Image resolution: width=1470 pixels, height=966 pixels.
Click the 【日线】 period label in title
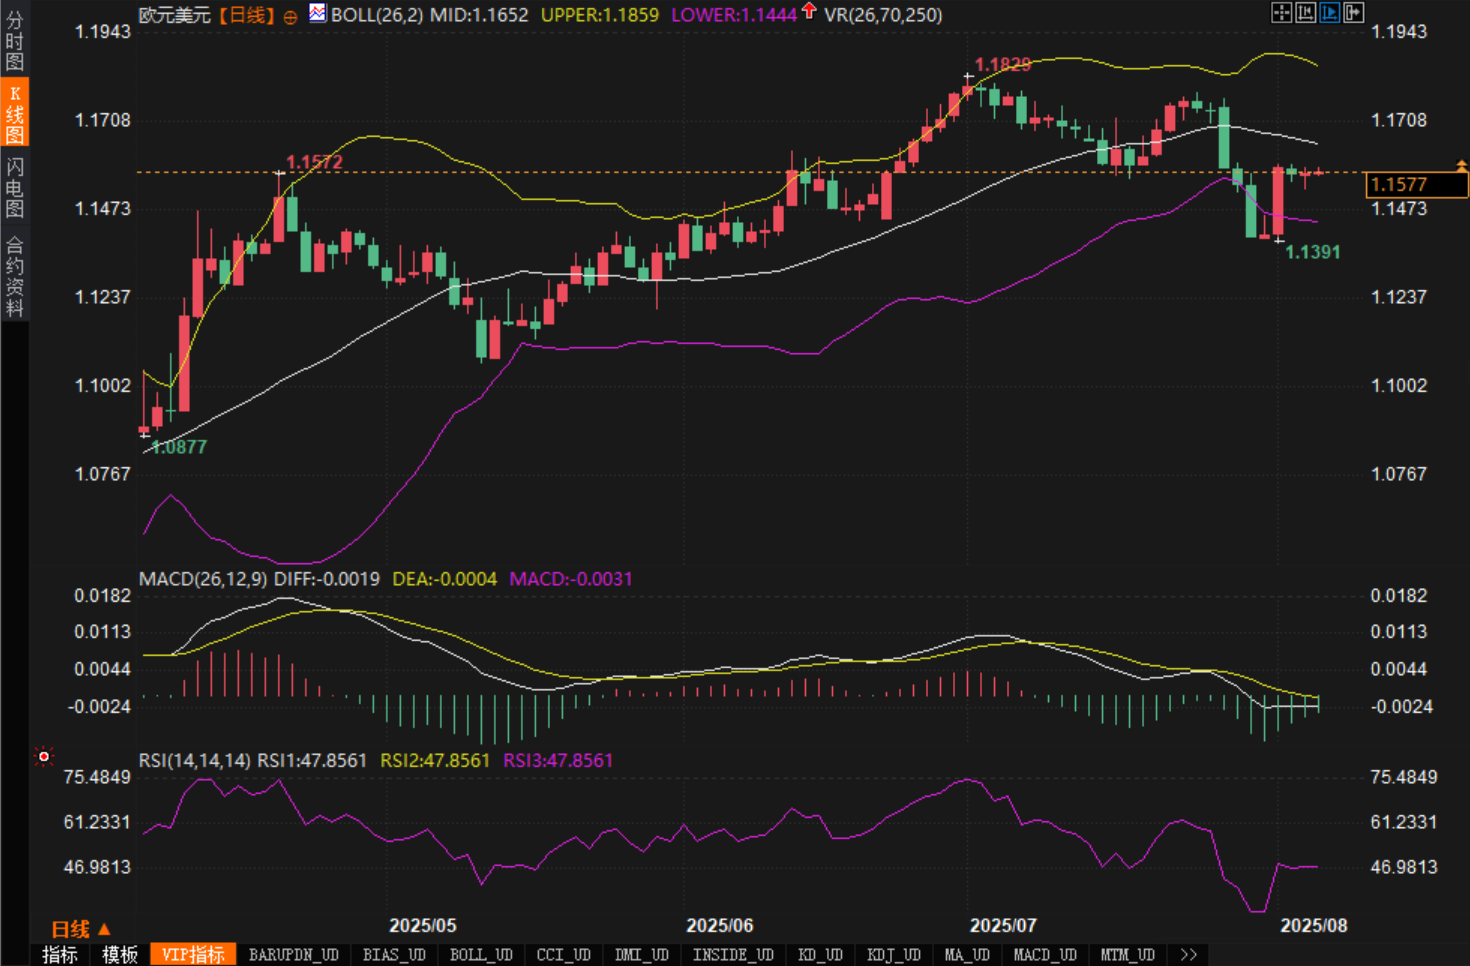click(247, 15)
